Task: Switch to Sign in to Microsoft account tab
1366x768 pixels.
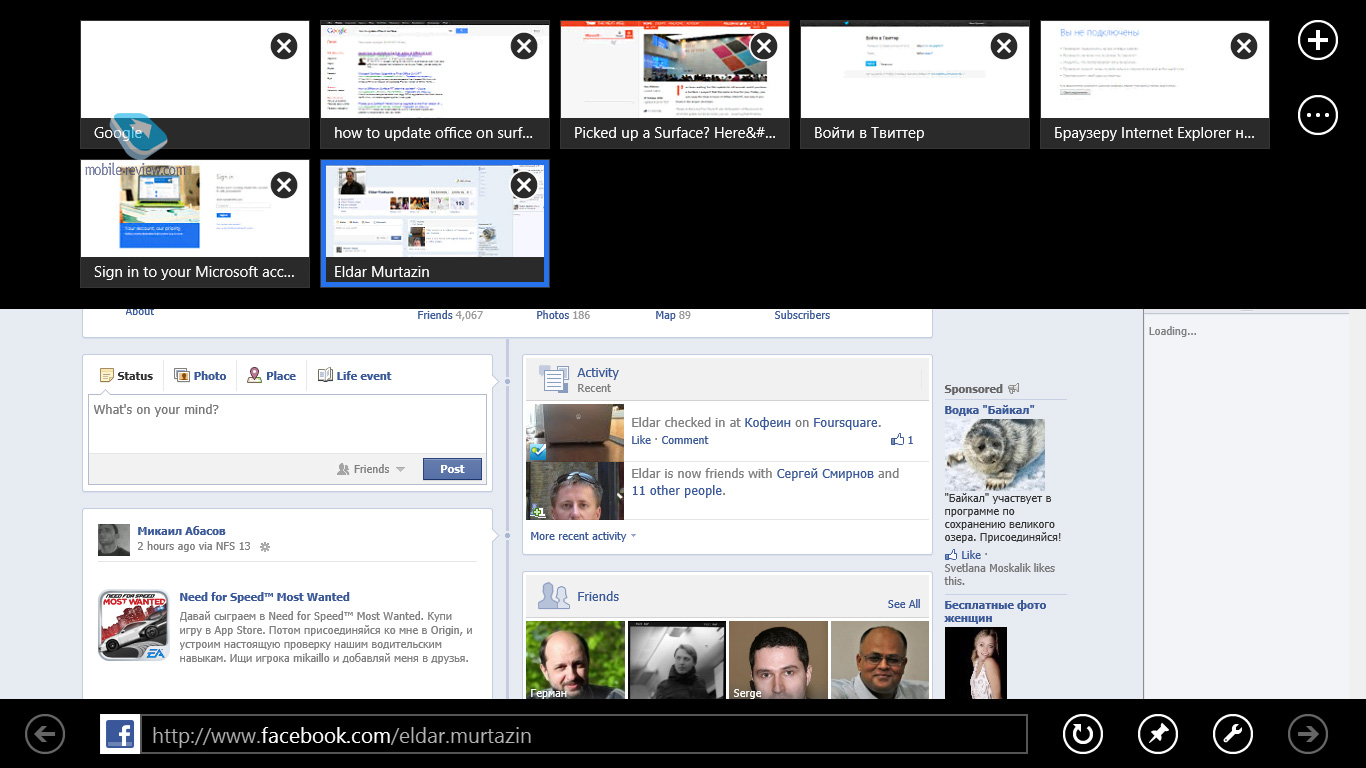Action: 194,224
